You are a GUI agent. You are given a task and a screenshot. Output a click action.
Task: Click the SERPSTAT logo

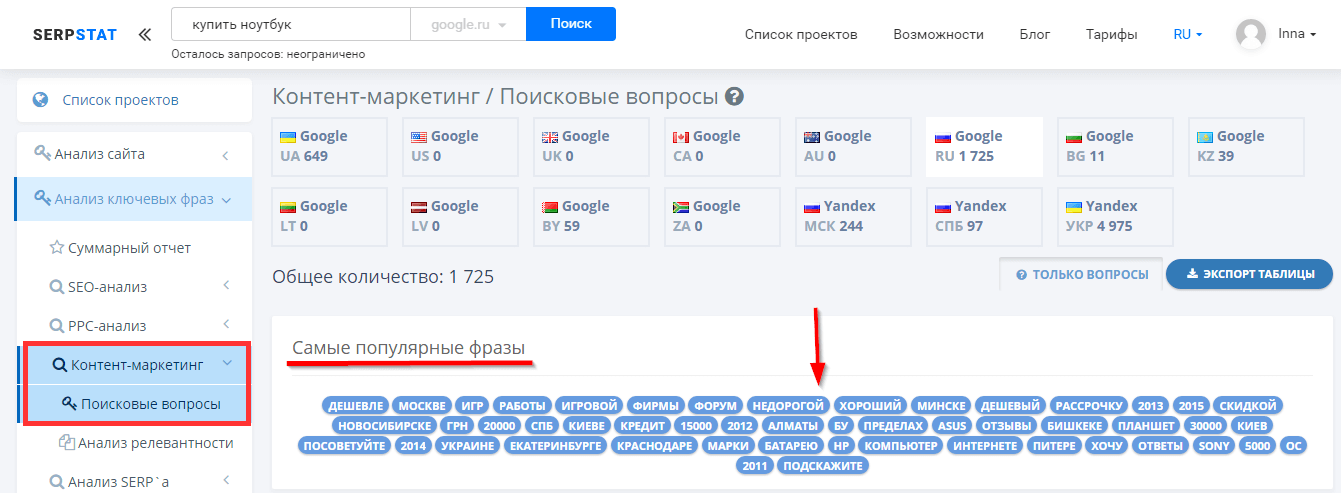[74, 35]
